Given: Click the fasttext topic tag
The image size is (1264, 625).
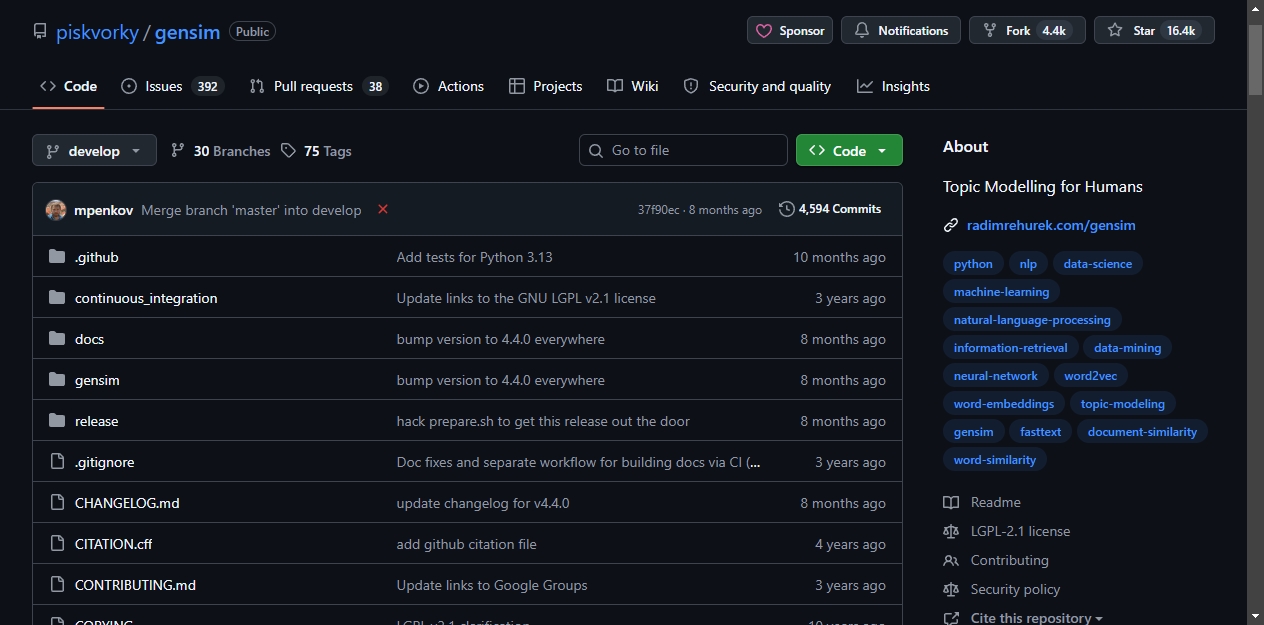Looking at the screenshot, I should coord(1041,432).
